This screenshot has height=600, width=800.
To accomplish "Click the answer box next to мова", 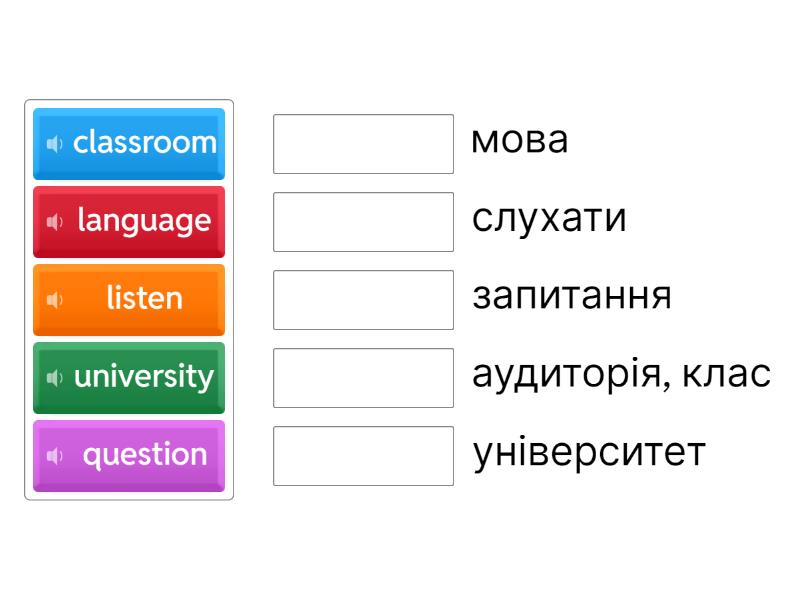I will click(x=363, y=144).
